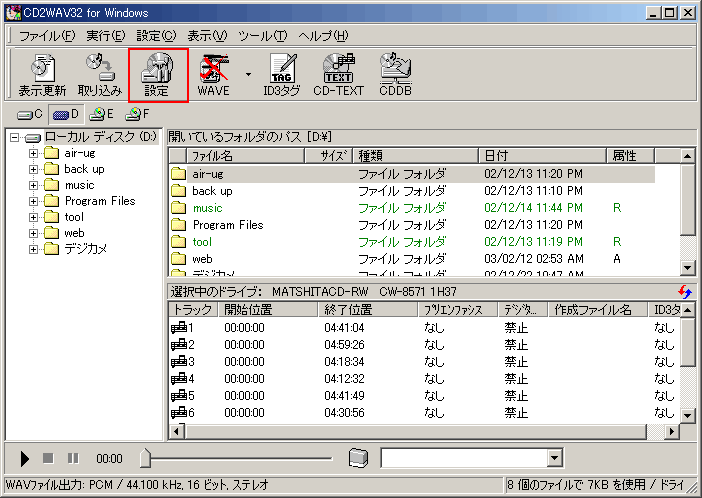The image size is (702, 498).
Task: Click the 取り込み import toolbar icon
Action: pos(99,74)
